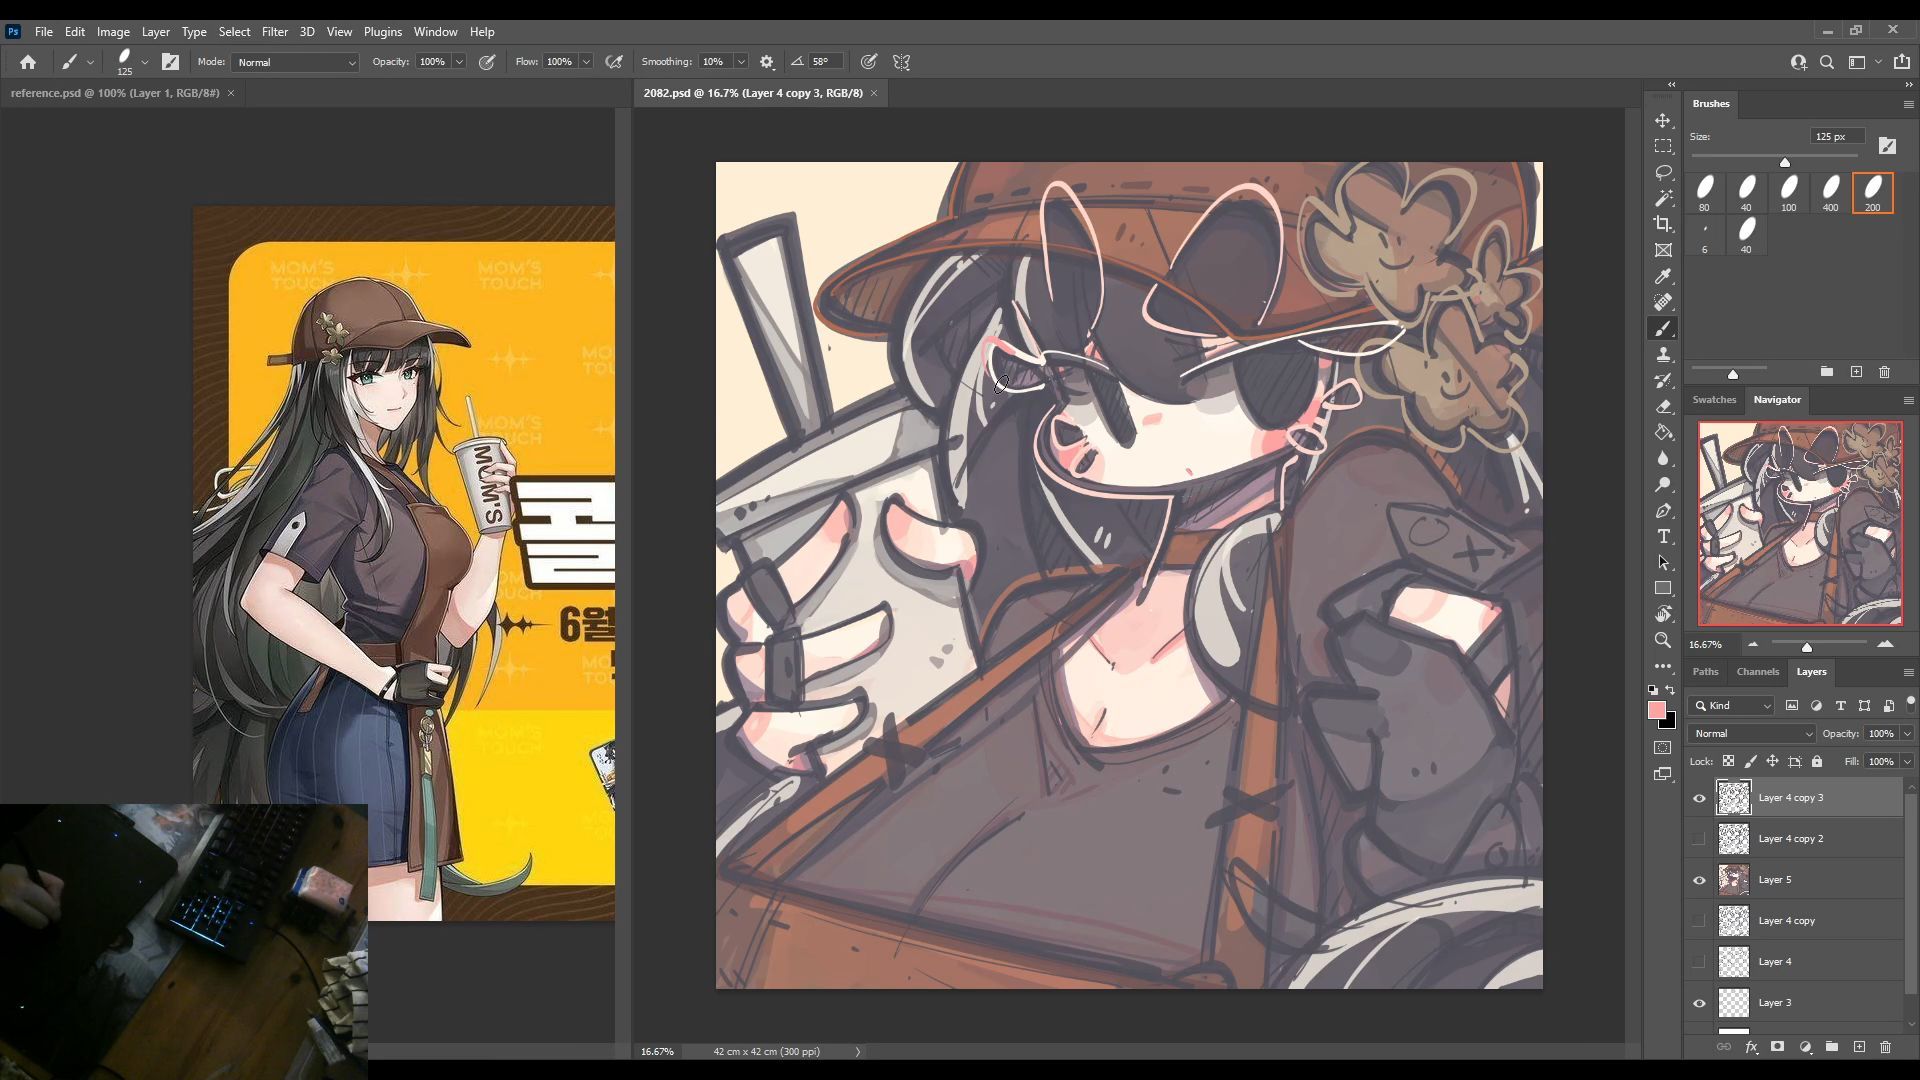The image size is (1920, 1080).
Task: Switch to Swatches panel tab
Action: pyautogui.click(x=1714, y=400)
